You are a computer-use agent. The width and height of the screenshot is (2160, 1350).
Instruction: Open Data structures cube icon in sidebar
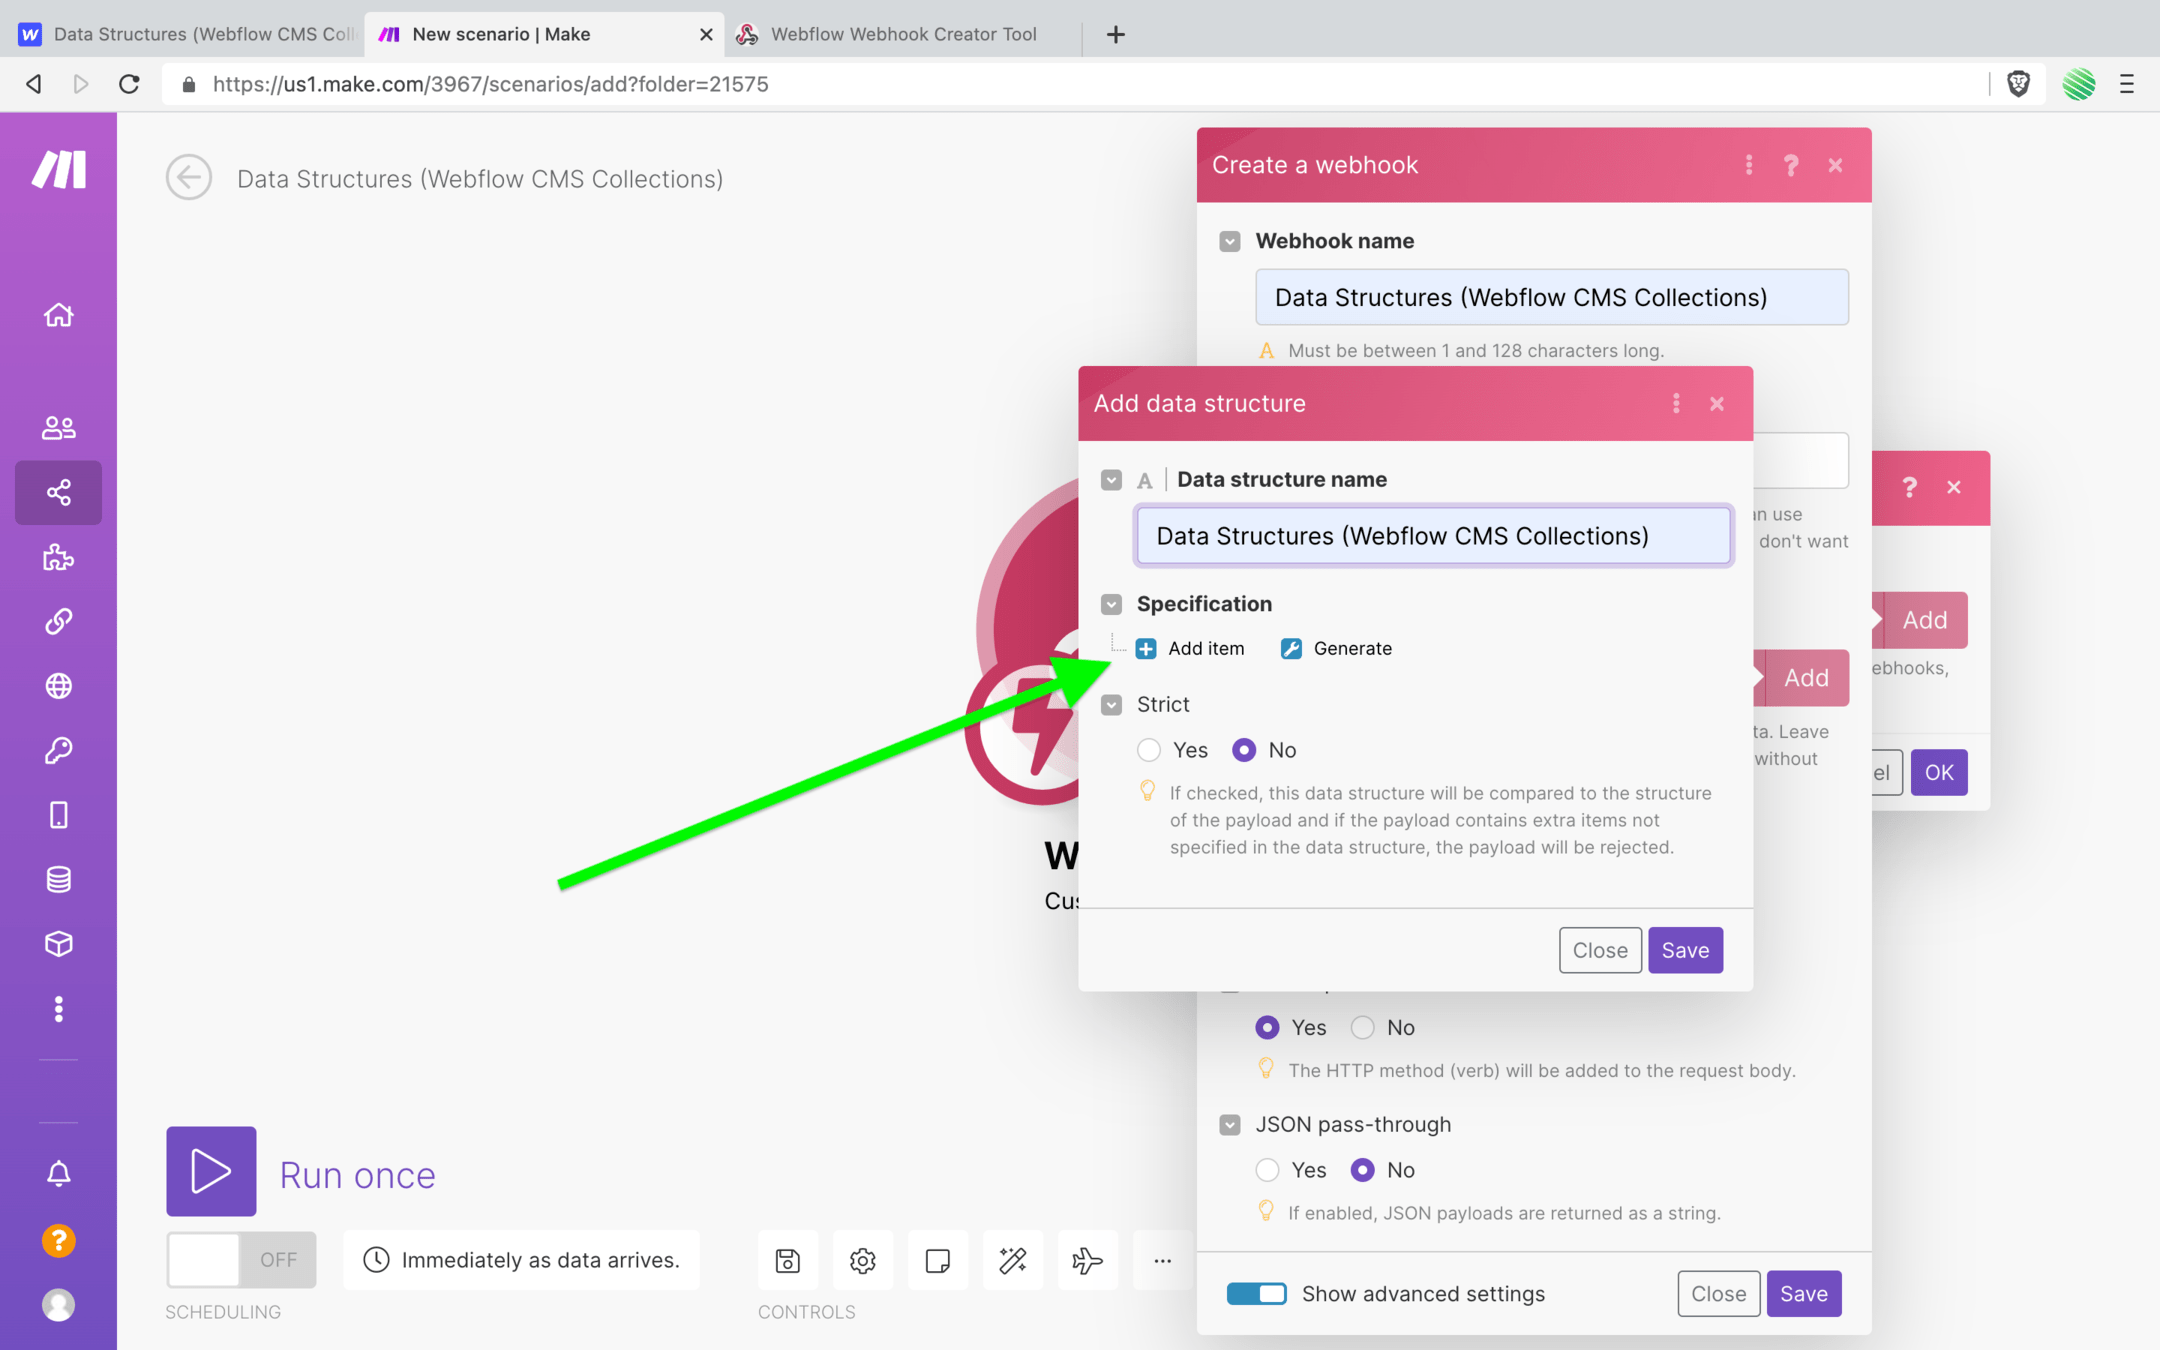coord(58,943)
